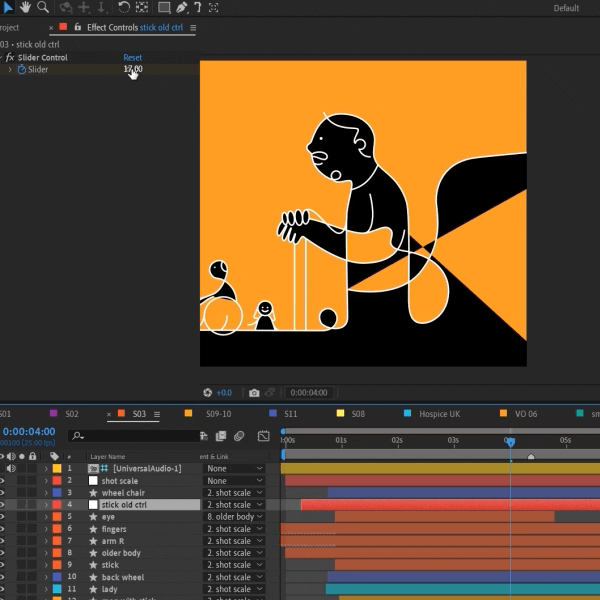
Task: Click the composition mini-flowchart icon
Action: (204, 436)
